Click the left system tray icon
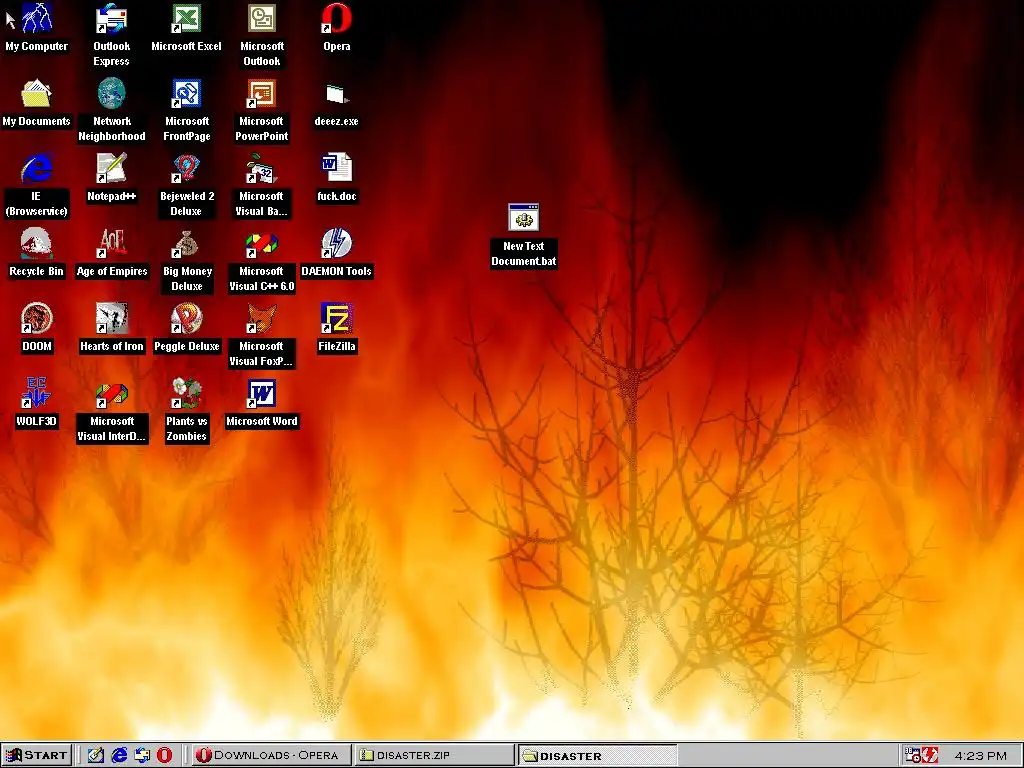Screen dimensions: 1024x768 coord(912,755)
